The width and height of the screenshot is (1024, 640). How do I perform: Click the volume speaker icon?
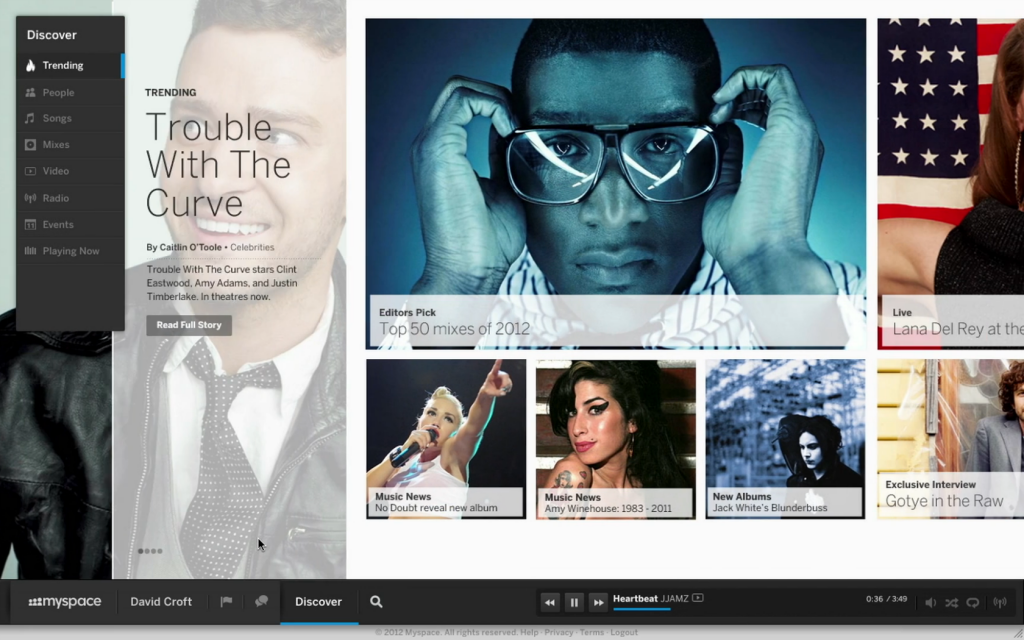point(931,602)
